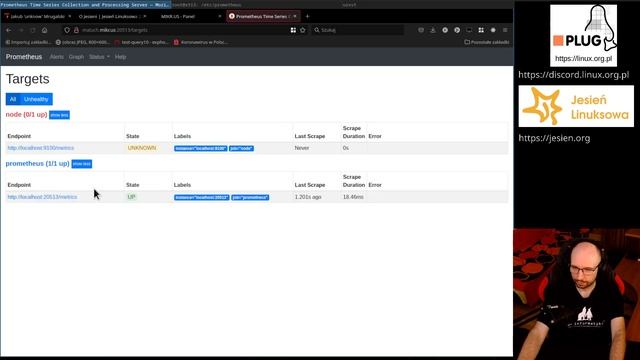Bookmark this page with the star icon
Viewport: 640px width, 360px height.
coord(302,30)
